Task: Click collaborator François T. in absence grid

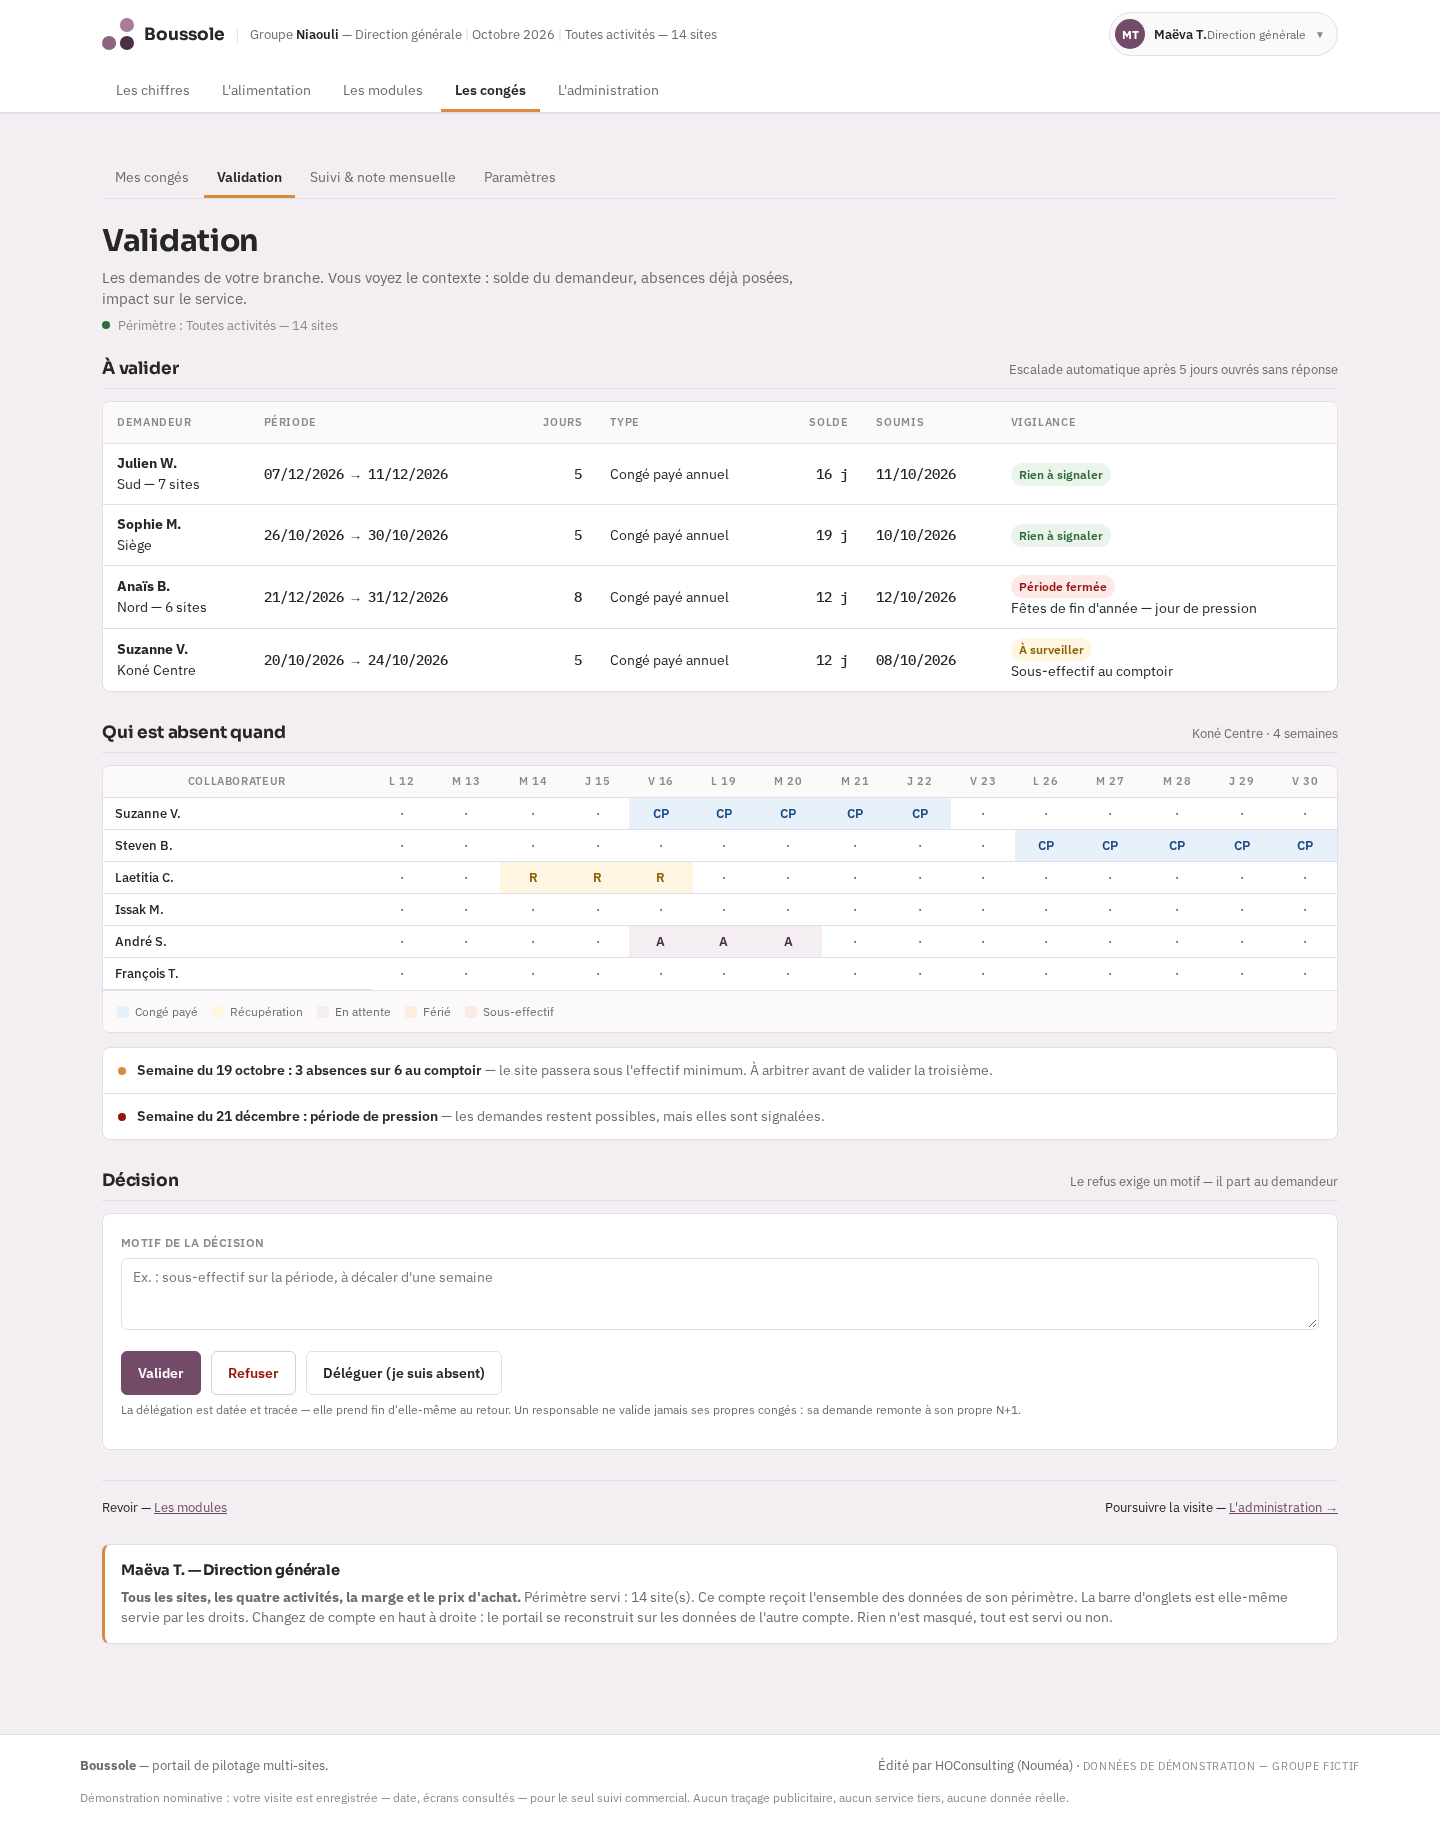Action: tap(147, 974)
